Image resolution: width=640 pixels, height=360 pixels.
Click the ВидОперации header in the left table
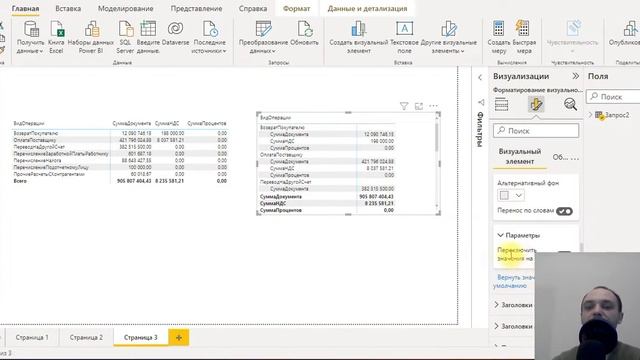pyautogui.click(x=29, y=123)
